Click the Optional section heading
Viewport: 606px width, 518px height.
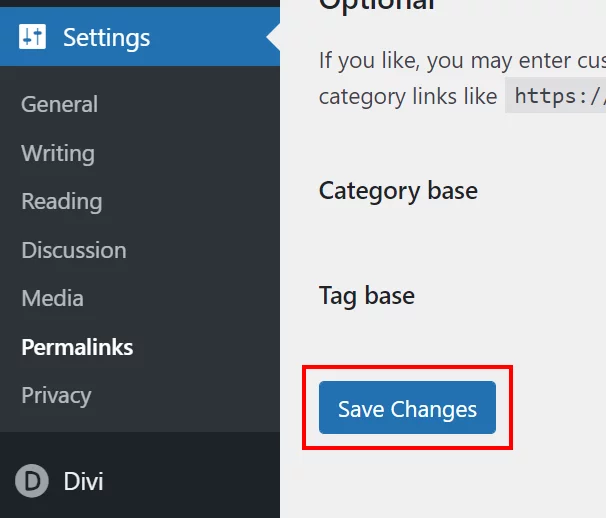(x=377, y=5)
